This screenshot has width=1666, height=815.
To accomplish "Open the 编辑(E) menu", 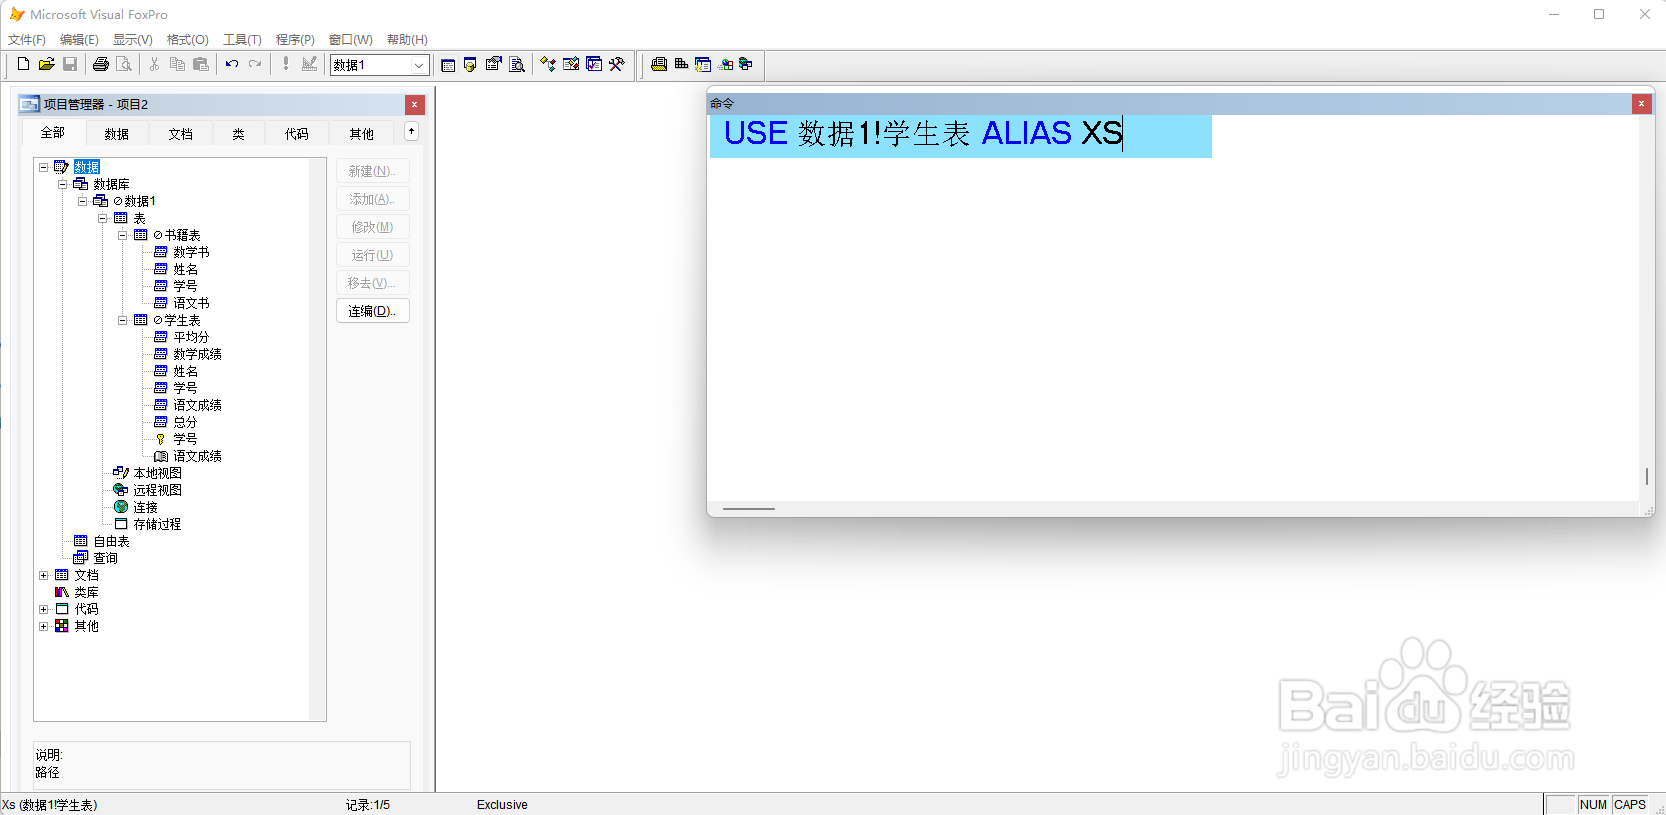I will tap(79, 40).
